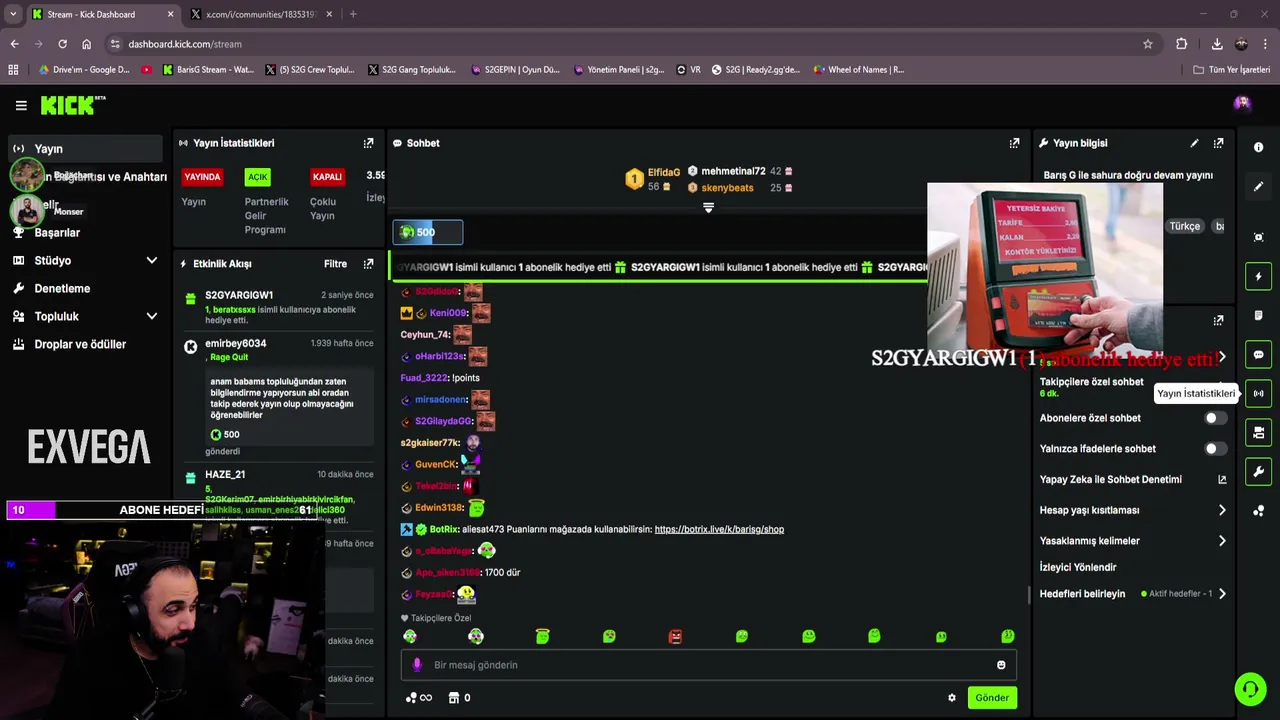Toggle Yalnızca ifadelerle sohbet switch
The image size is (1280, 720).
click(x=1216, y=449)
